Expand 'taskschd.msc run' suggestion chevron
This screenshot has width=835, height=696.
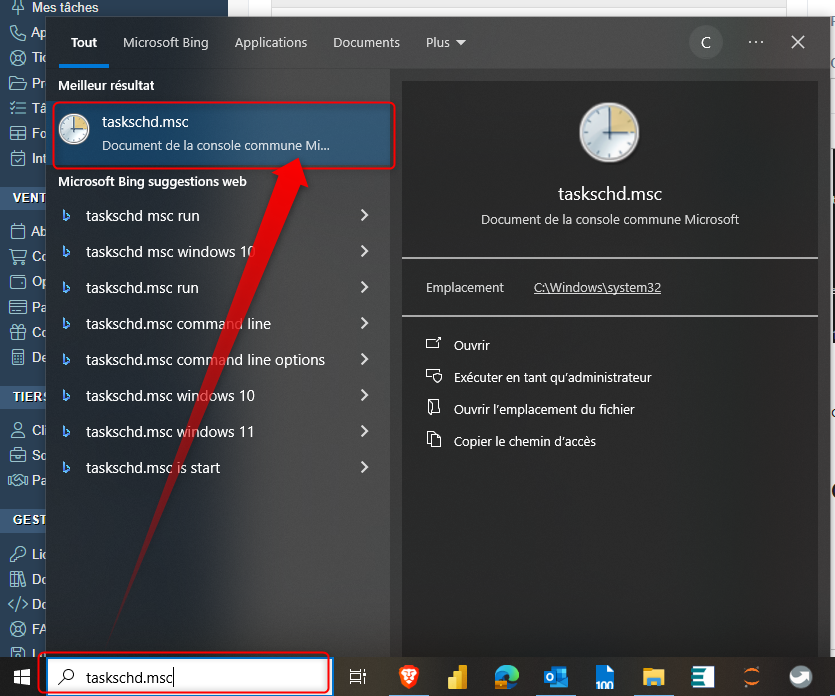tap(364, 288)
